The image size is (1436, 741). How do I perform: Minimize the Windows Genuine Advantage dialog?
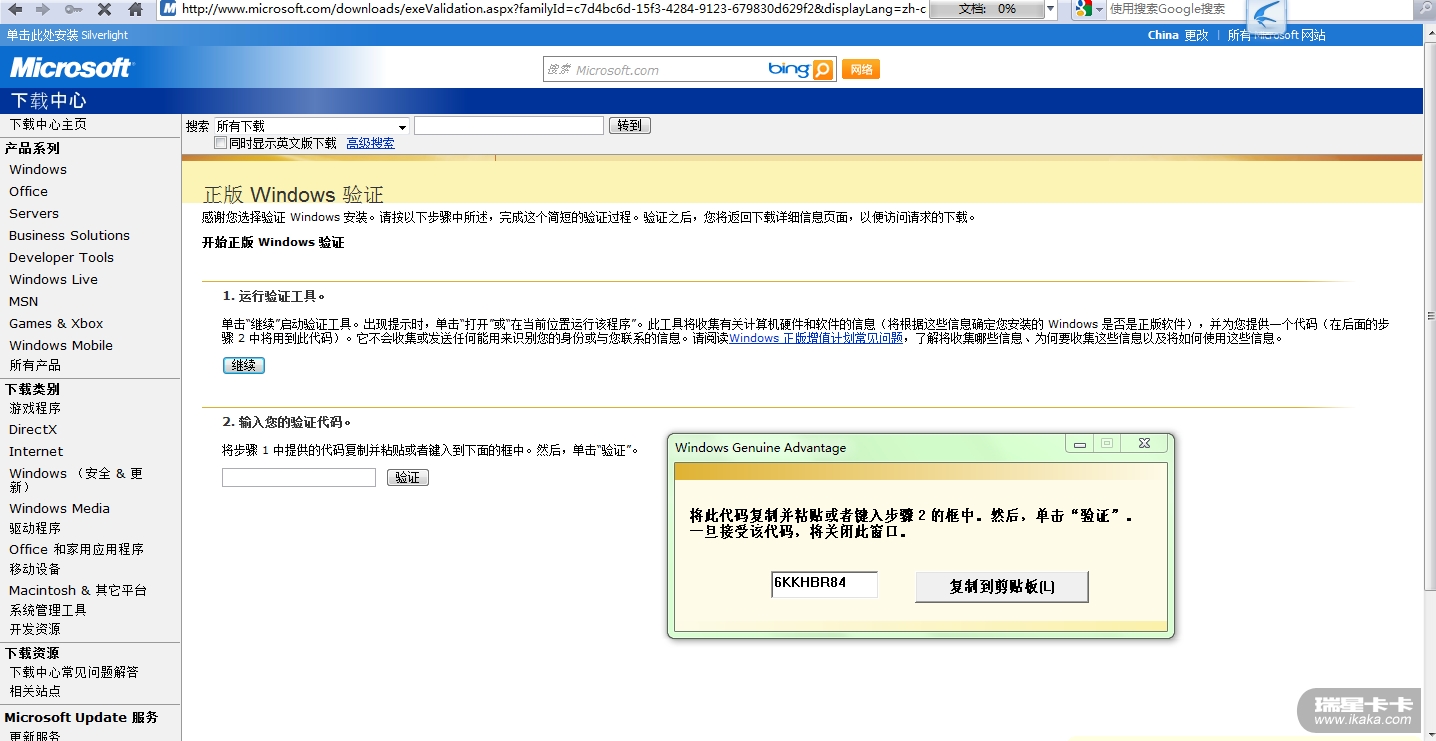tap(1079, 444)
